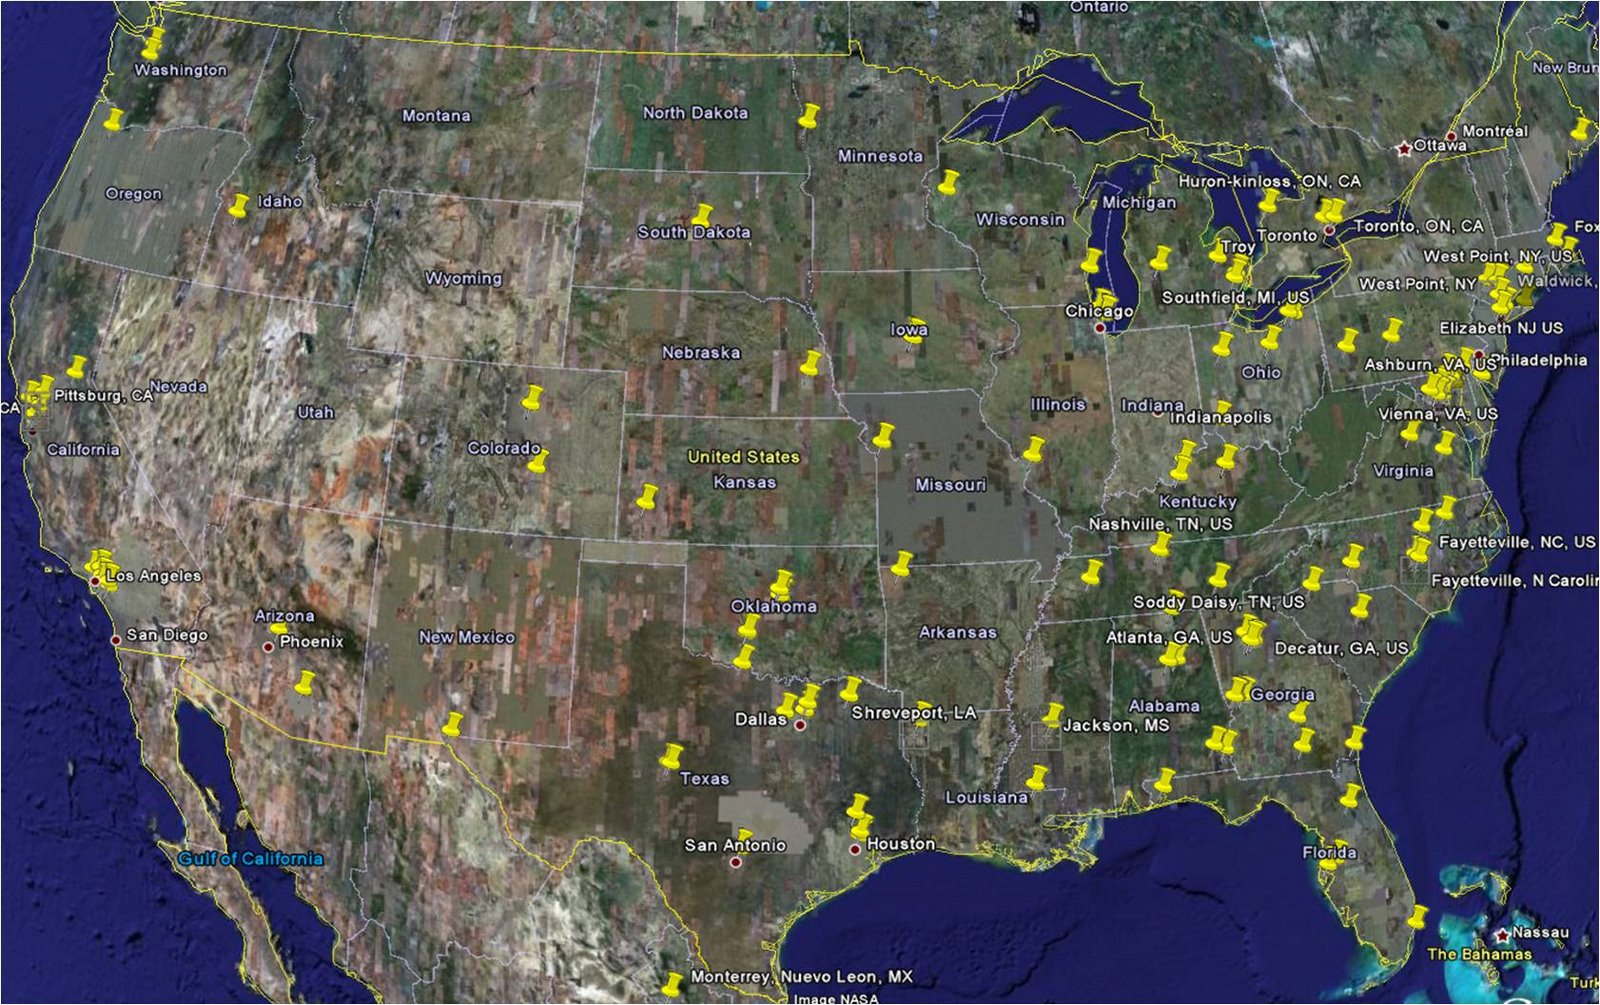Screen dimensions: 1600x1005
Task: Click the pushpin beside Jackson, MS
Action: [x=1052, y=715]
